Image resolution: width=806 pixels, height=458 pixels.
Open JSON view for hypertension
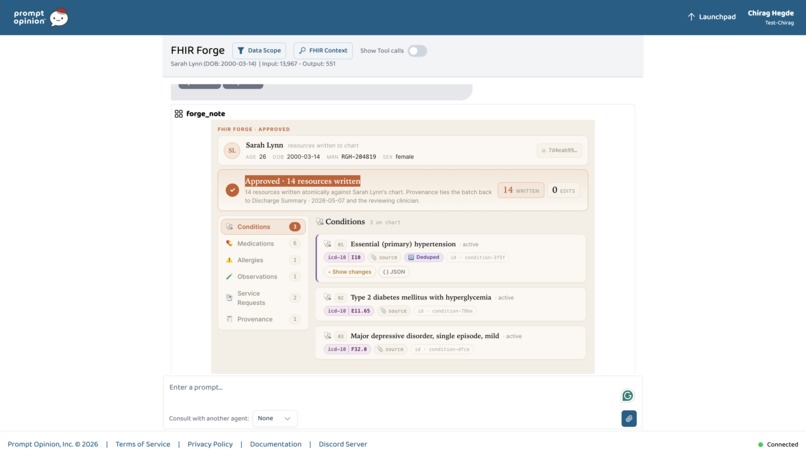point(394,272)
